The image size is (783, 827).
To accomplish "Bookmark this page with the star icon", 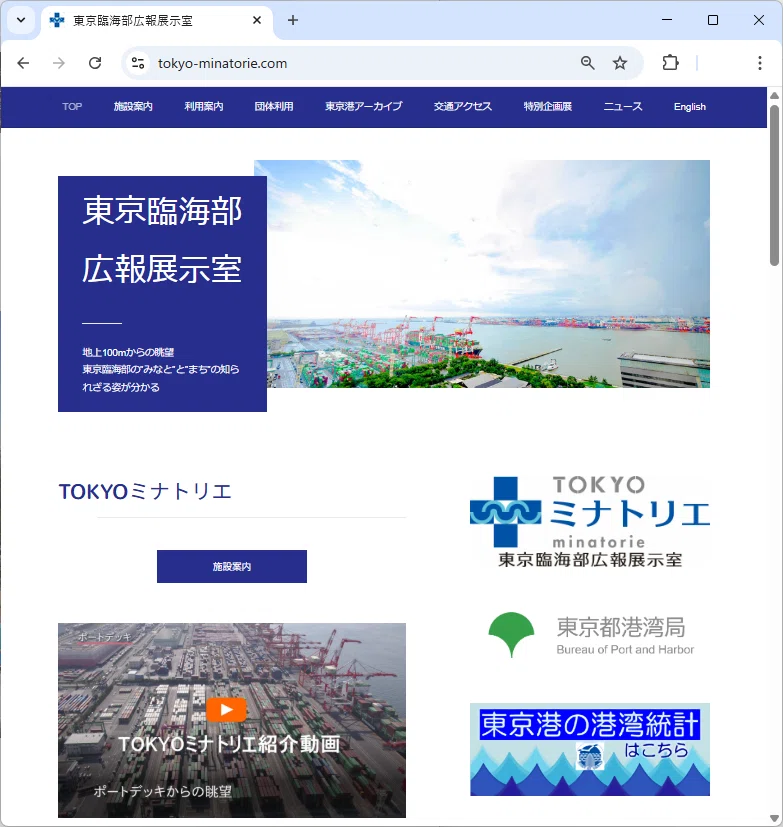I will pyautogui.click(x=620, y=63).
